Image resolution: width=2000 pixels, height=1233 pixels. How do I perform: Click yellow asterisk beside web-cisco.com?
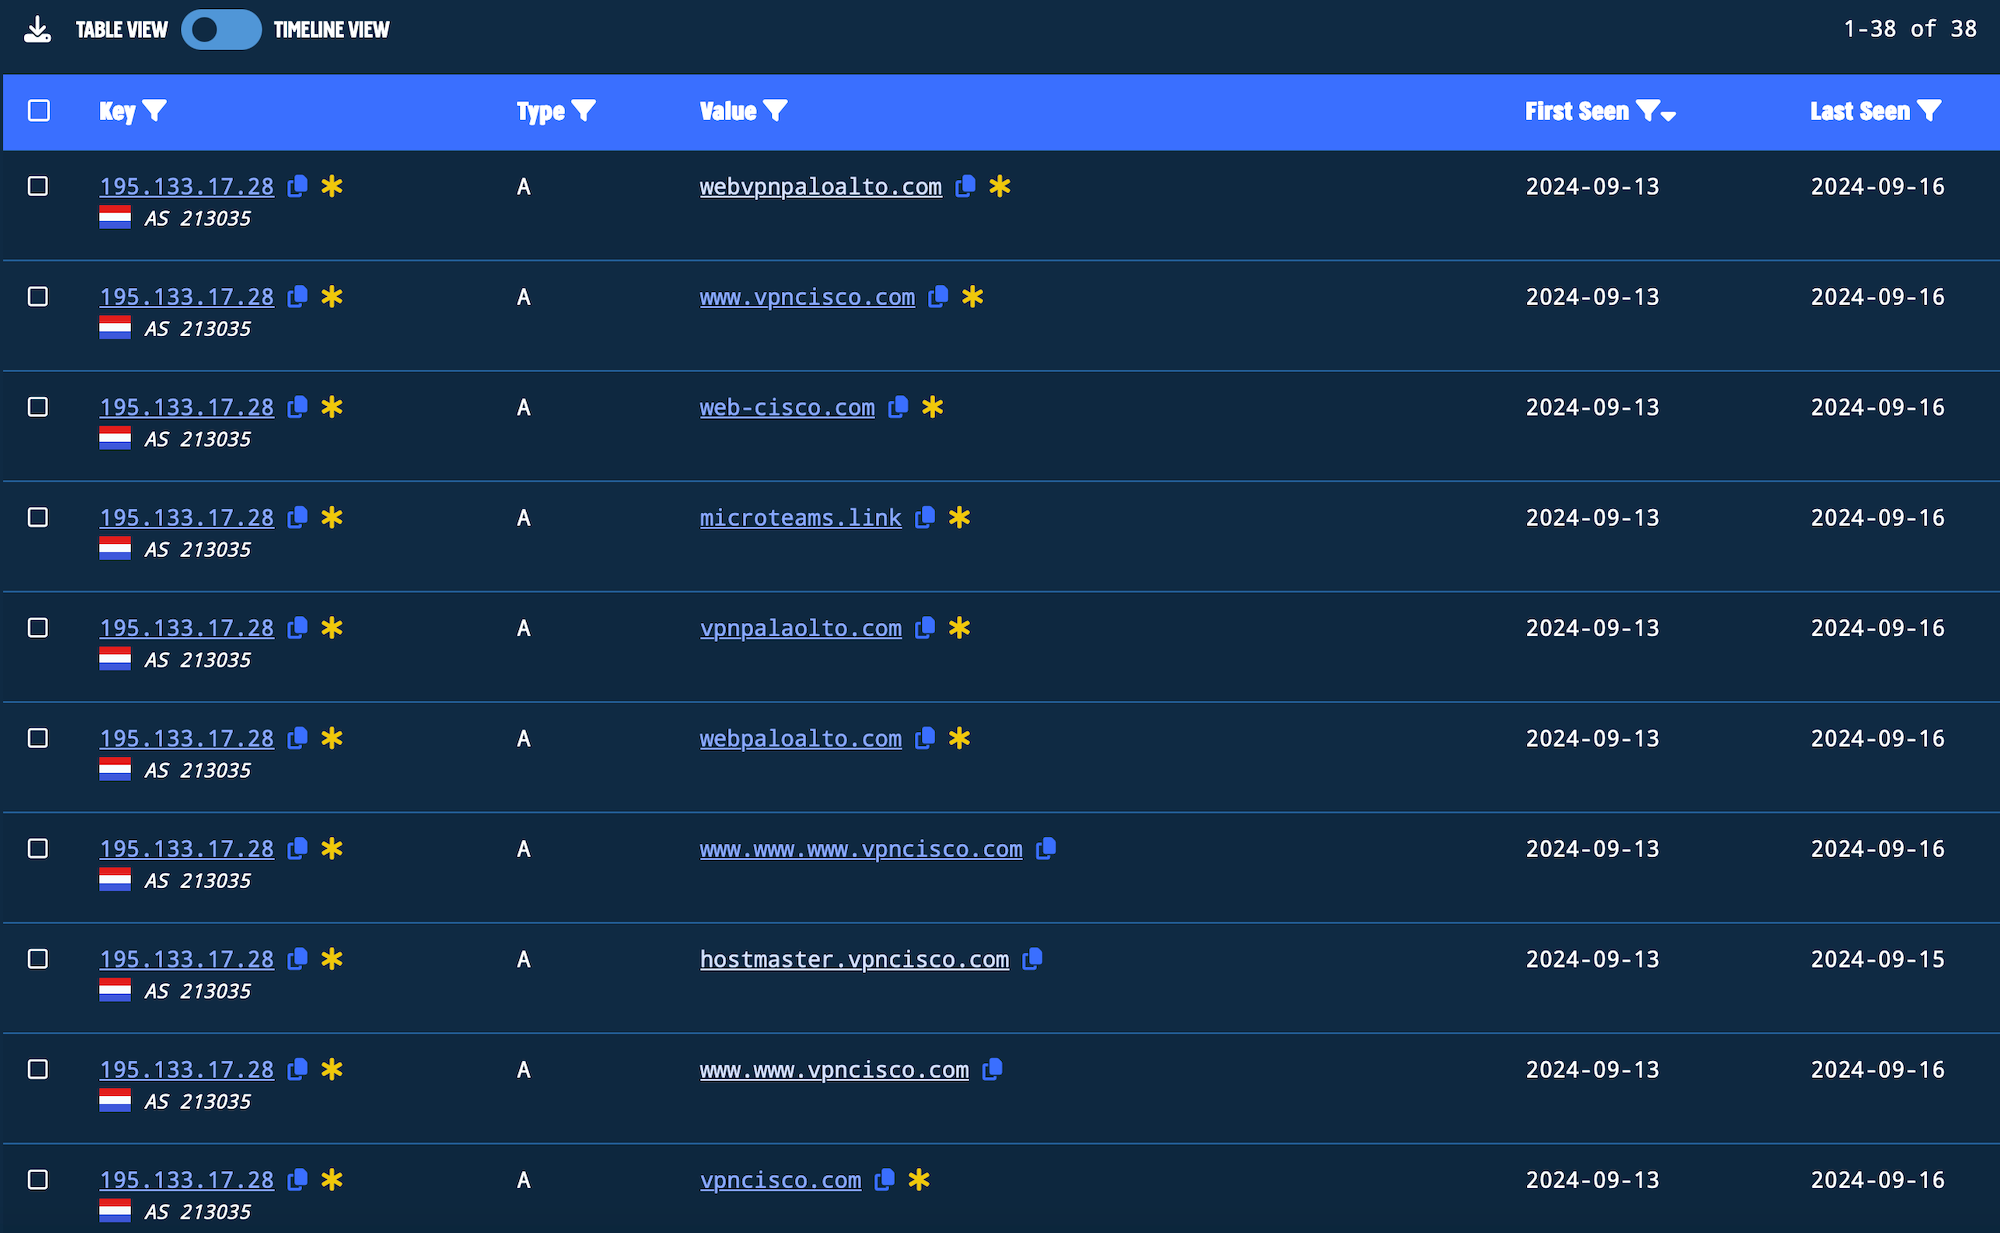933,407
